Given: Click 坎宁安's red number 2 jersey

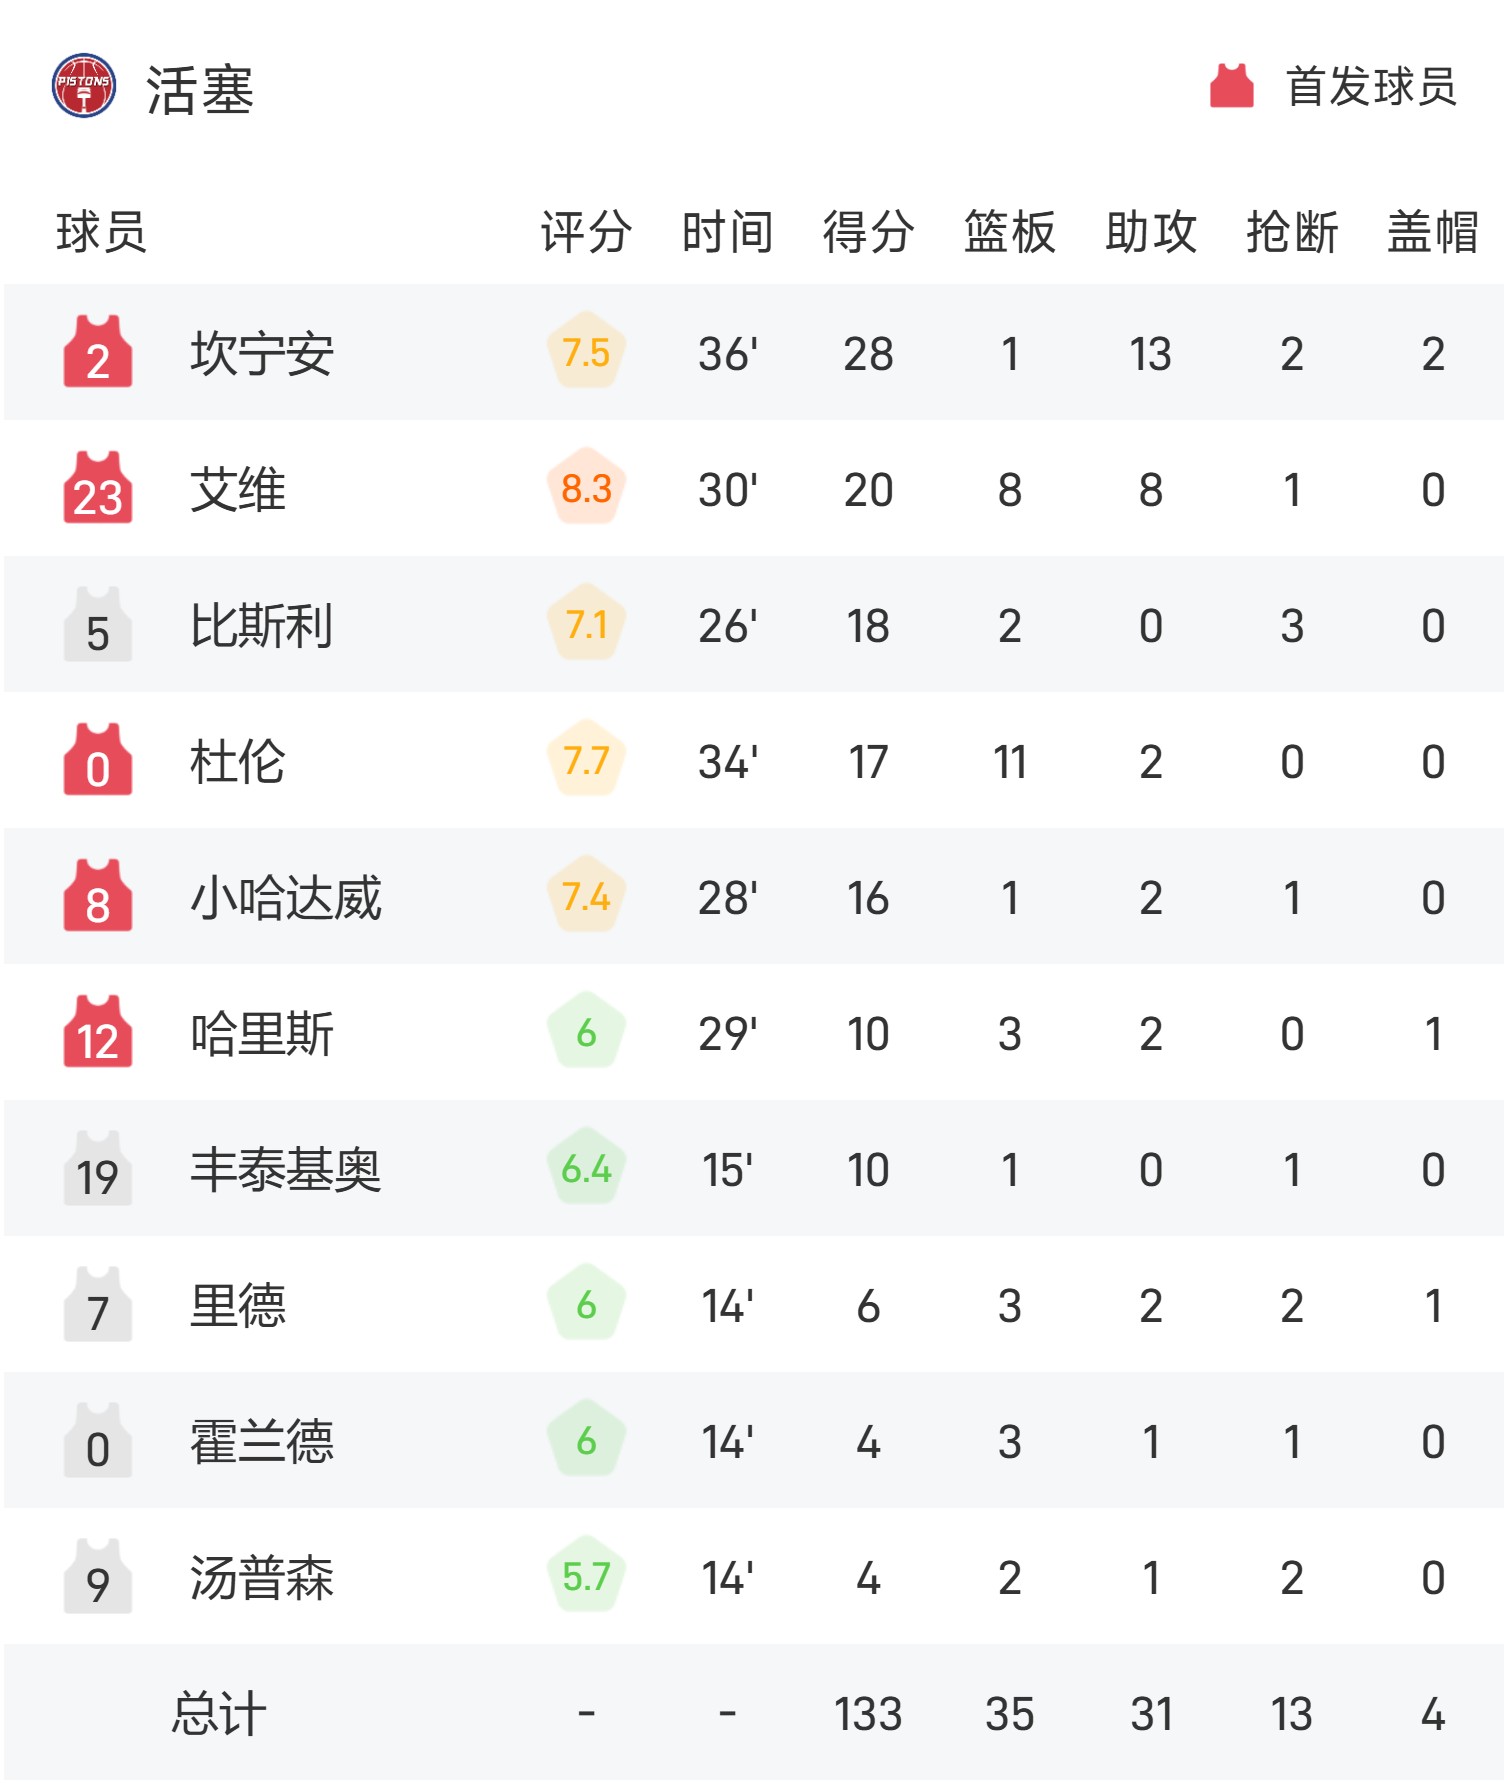Looking at the screenshot, I should coord(98,351).
